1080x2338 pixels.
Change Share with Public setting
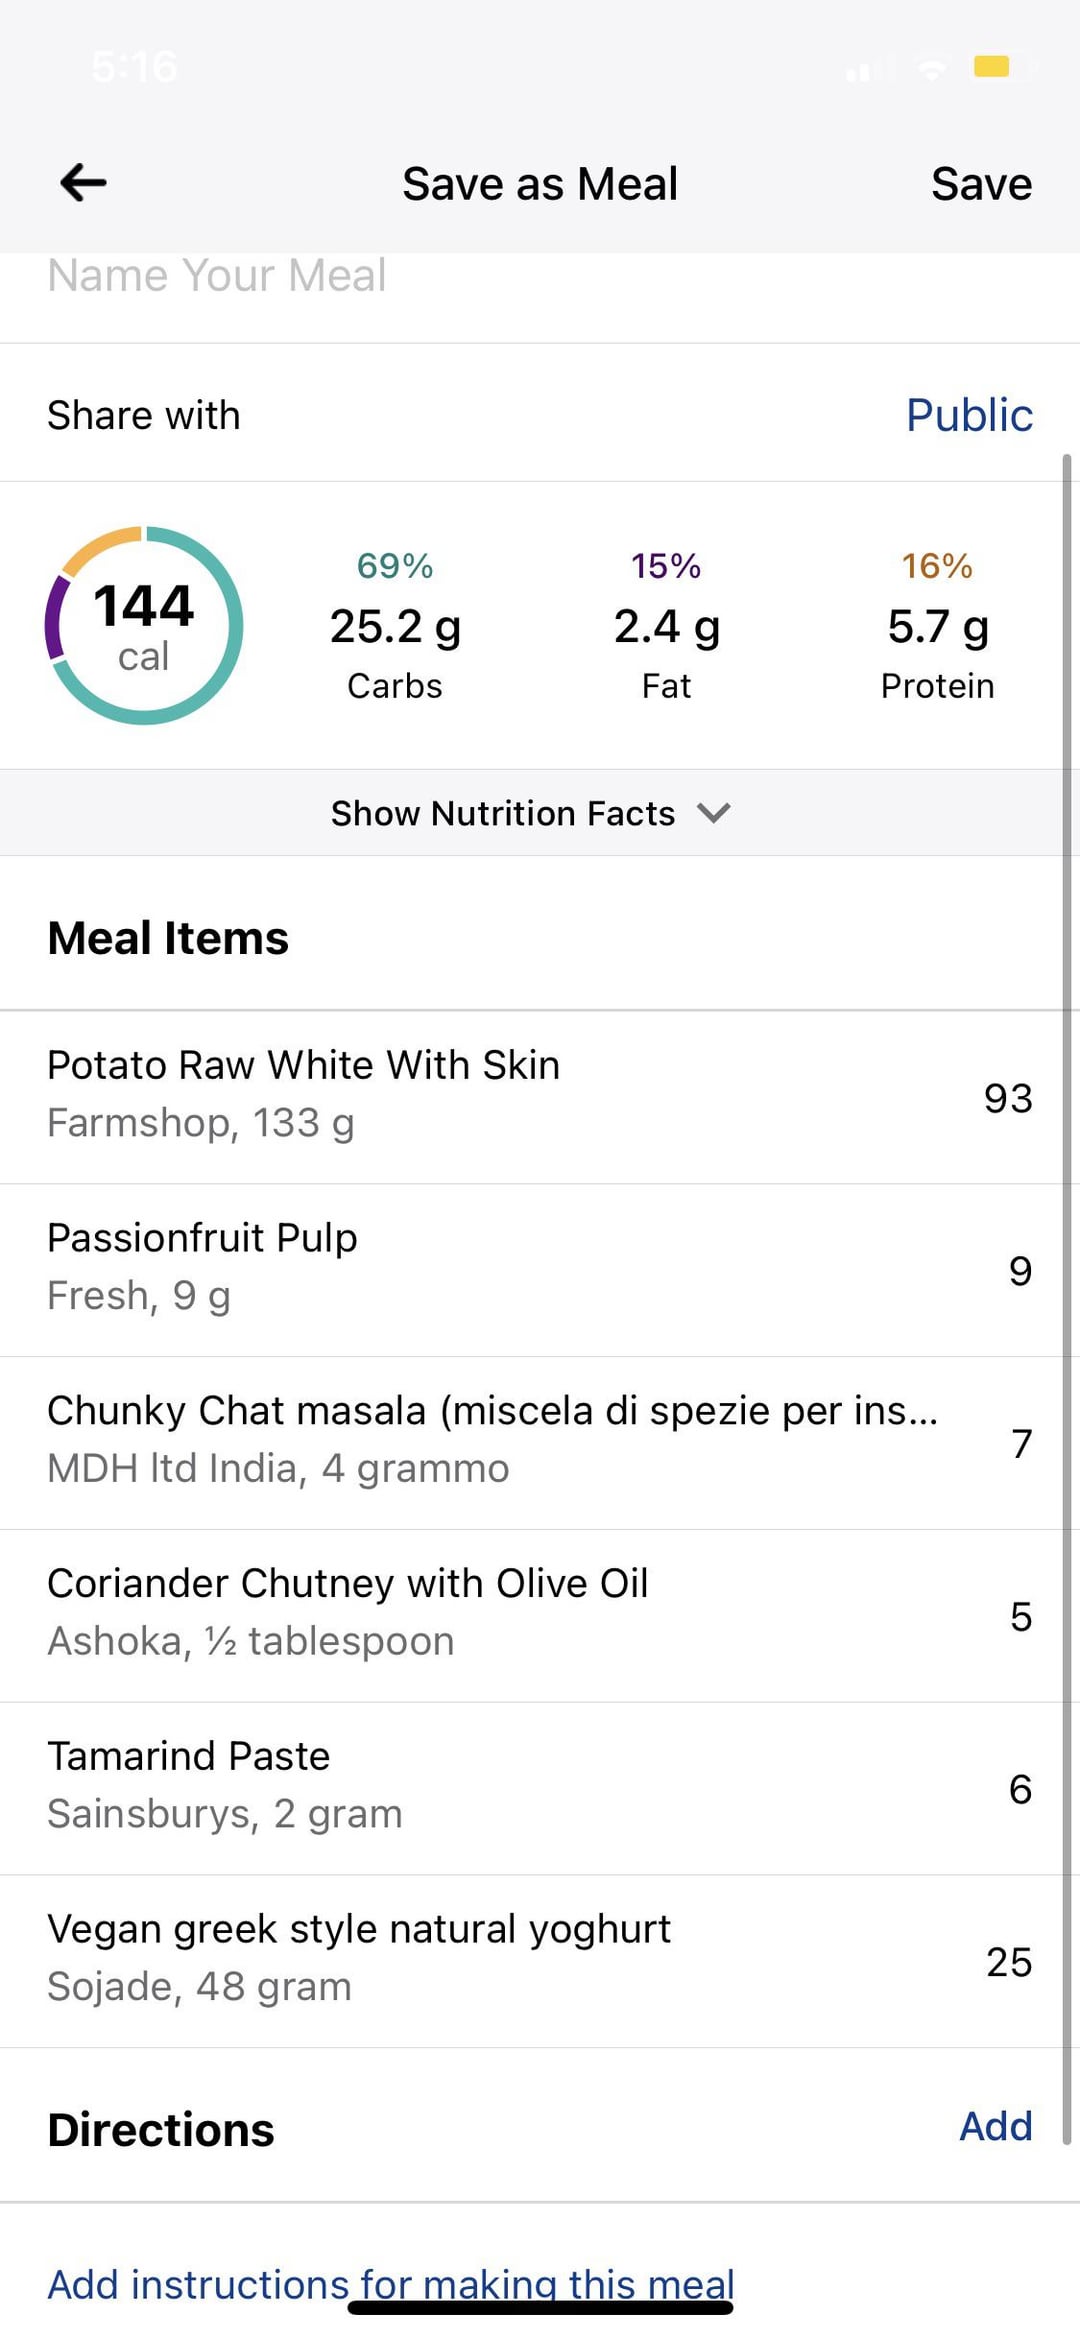968,415
